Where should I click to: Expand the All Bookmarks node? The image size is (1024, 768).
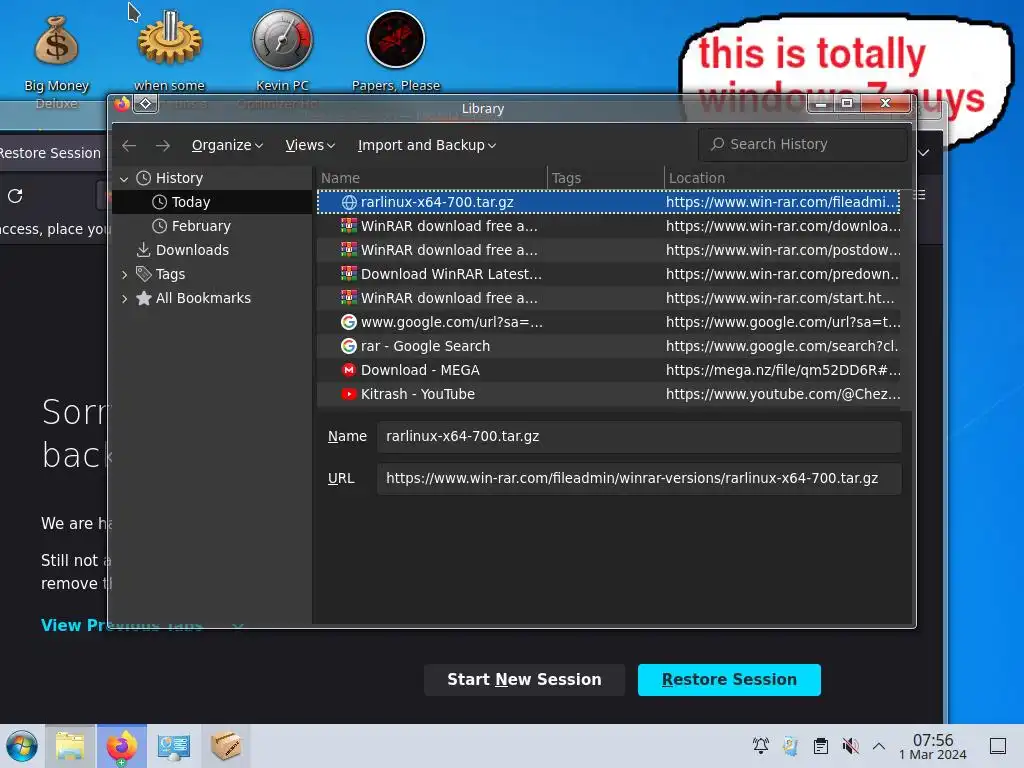coord(124,298)
